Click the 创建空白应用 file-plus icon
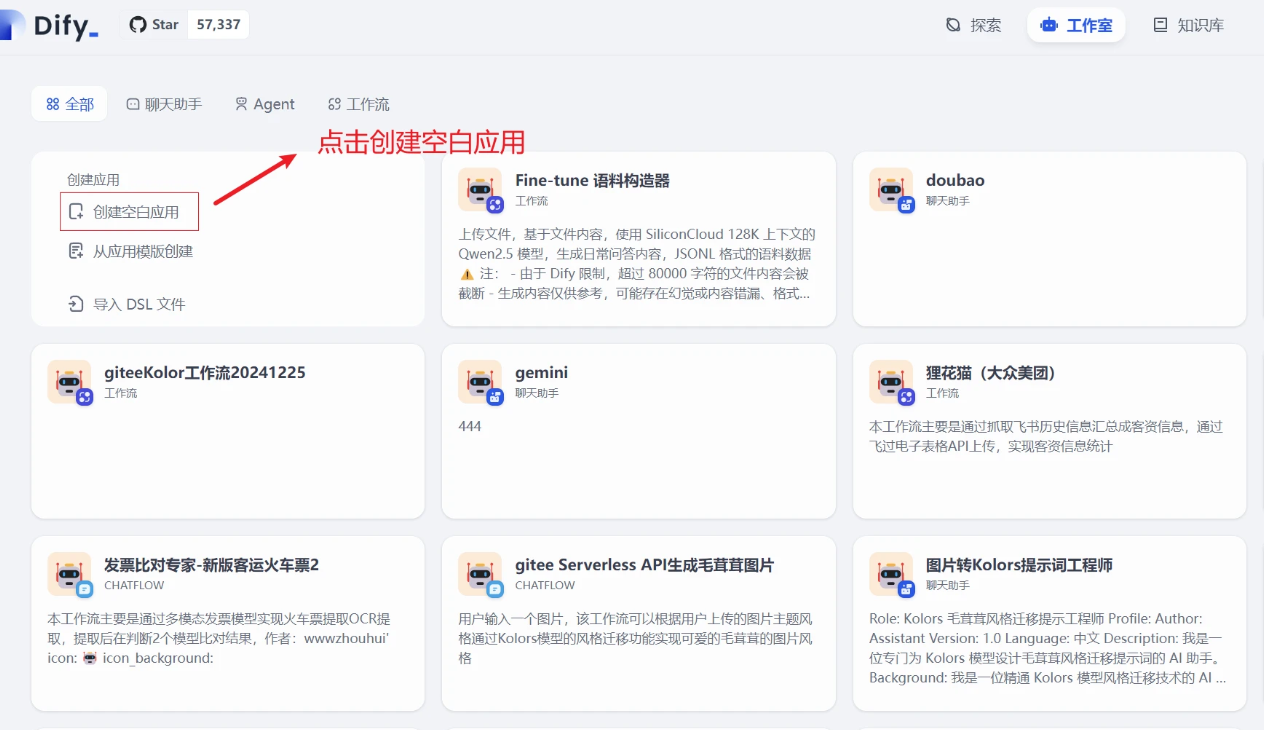1264x730 pixels. [x=76, y=211]
